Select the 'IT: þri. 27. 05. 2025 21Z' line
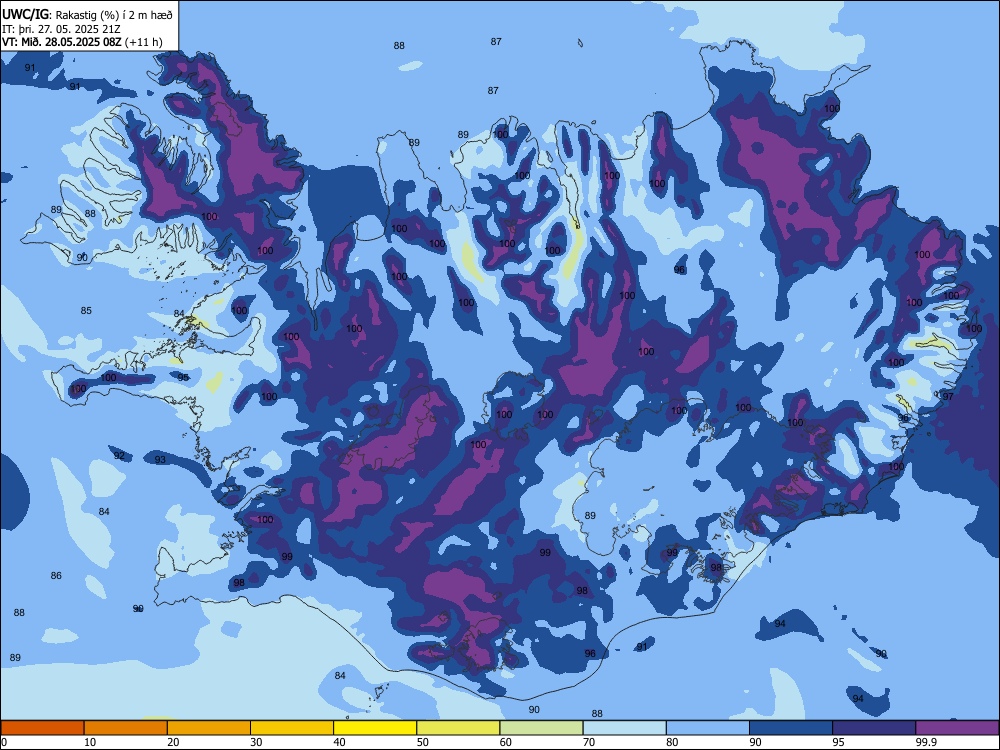The image size is (1000, 750). 61,29
